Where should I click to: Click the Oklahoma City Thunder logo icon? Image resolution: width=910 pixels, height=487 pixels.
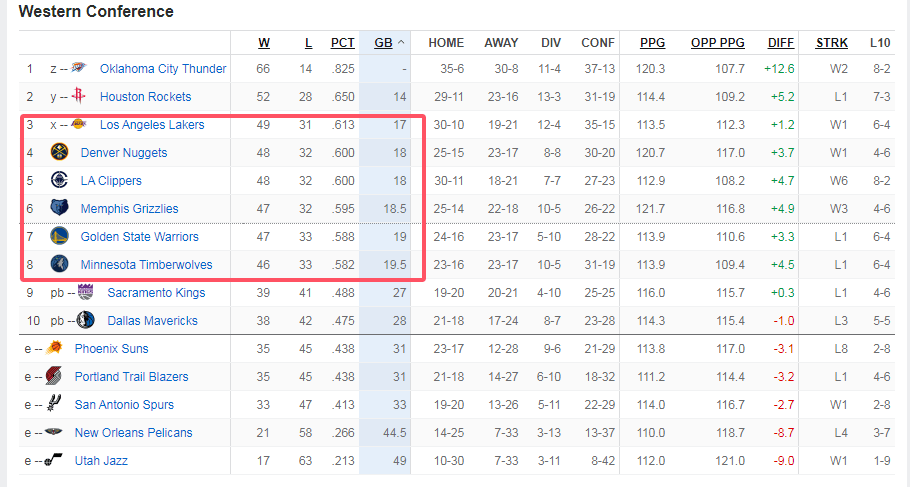[79, 68]
